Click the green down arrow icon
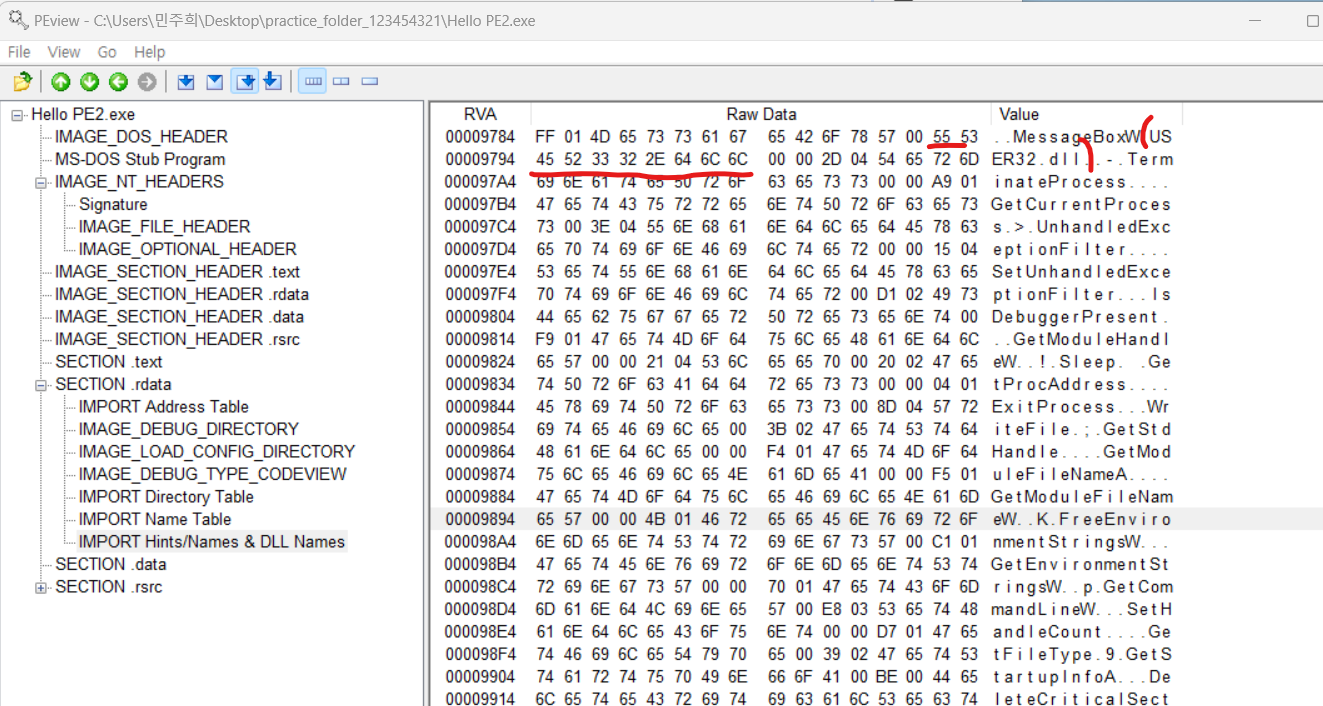This screenshot has width=1323, height=706. [90, 82]
